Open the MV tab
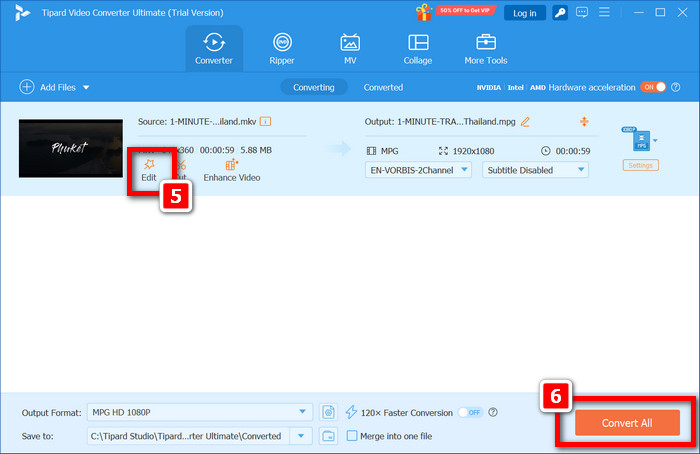 350,49
